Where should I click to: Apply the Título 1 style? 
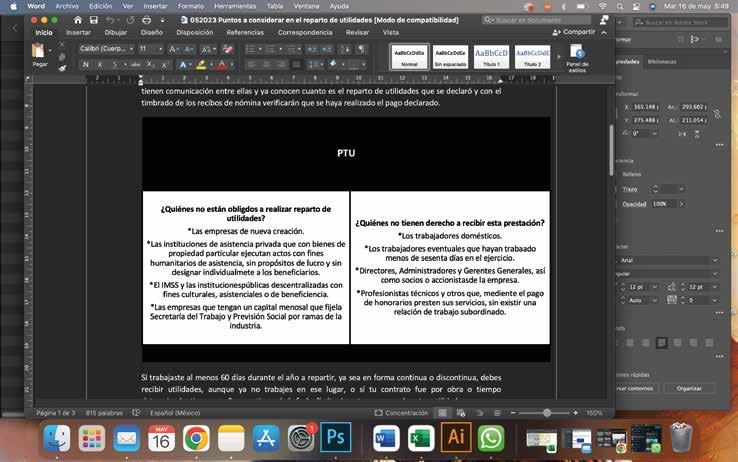[491, 57]
